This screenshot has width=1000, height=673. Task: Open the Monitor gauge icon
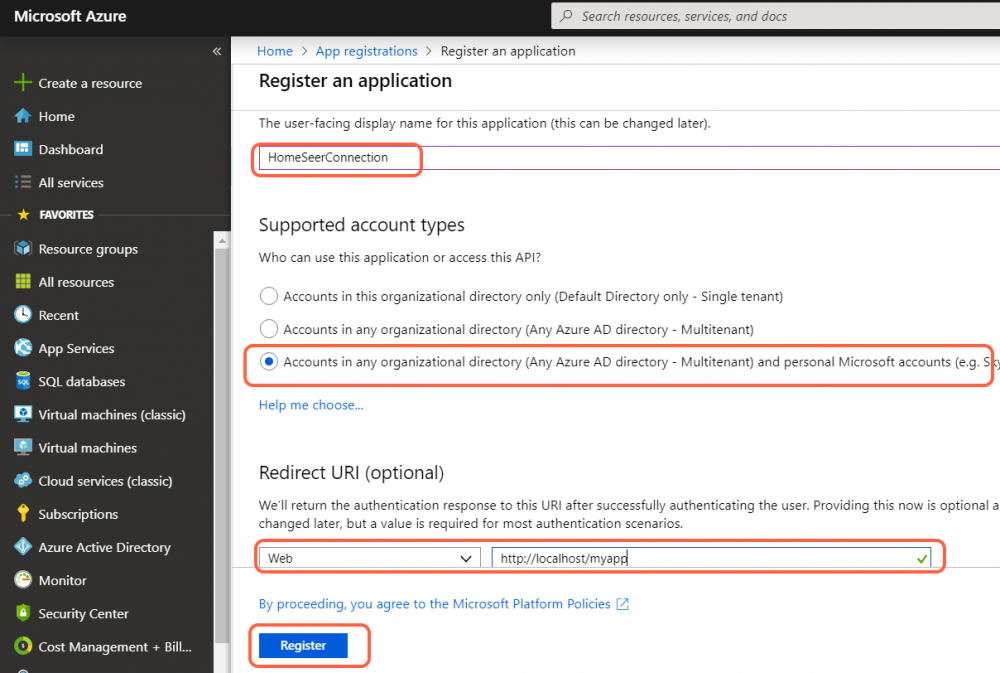coord(22,580)
